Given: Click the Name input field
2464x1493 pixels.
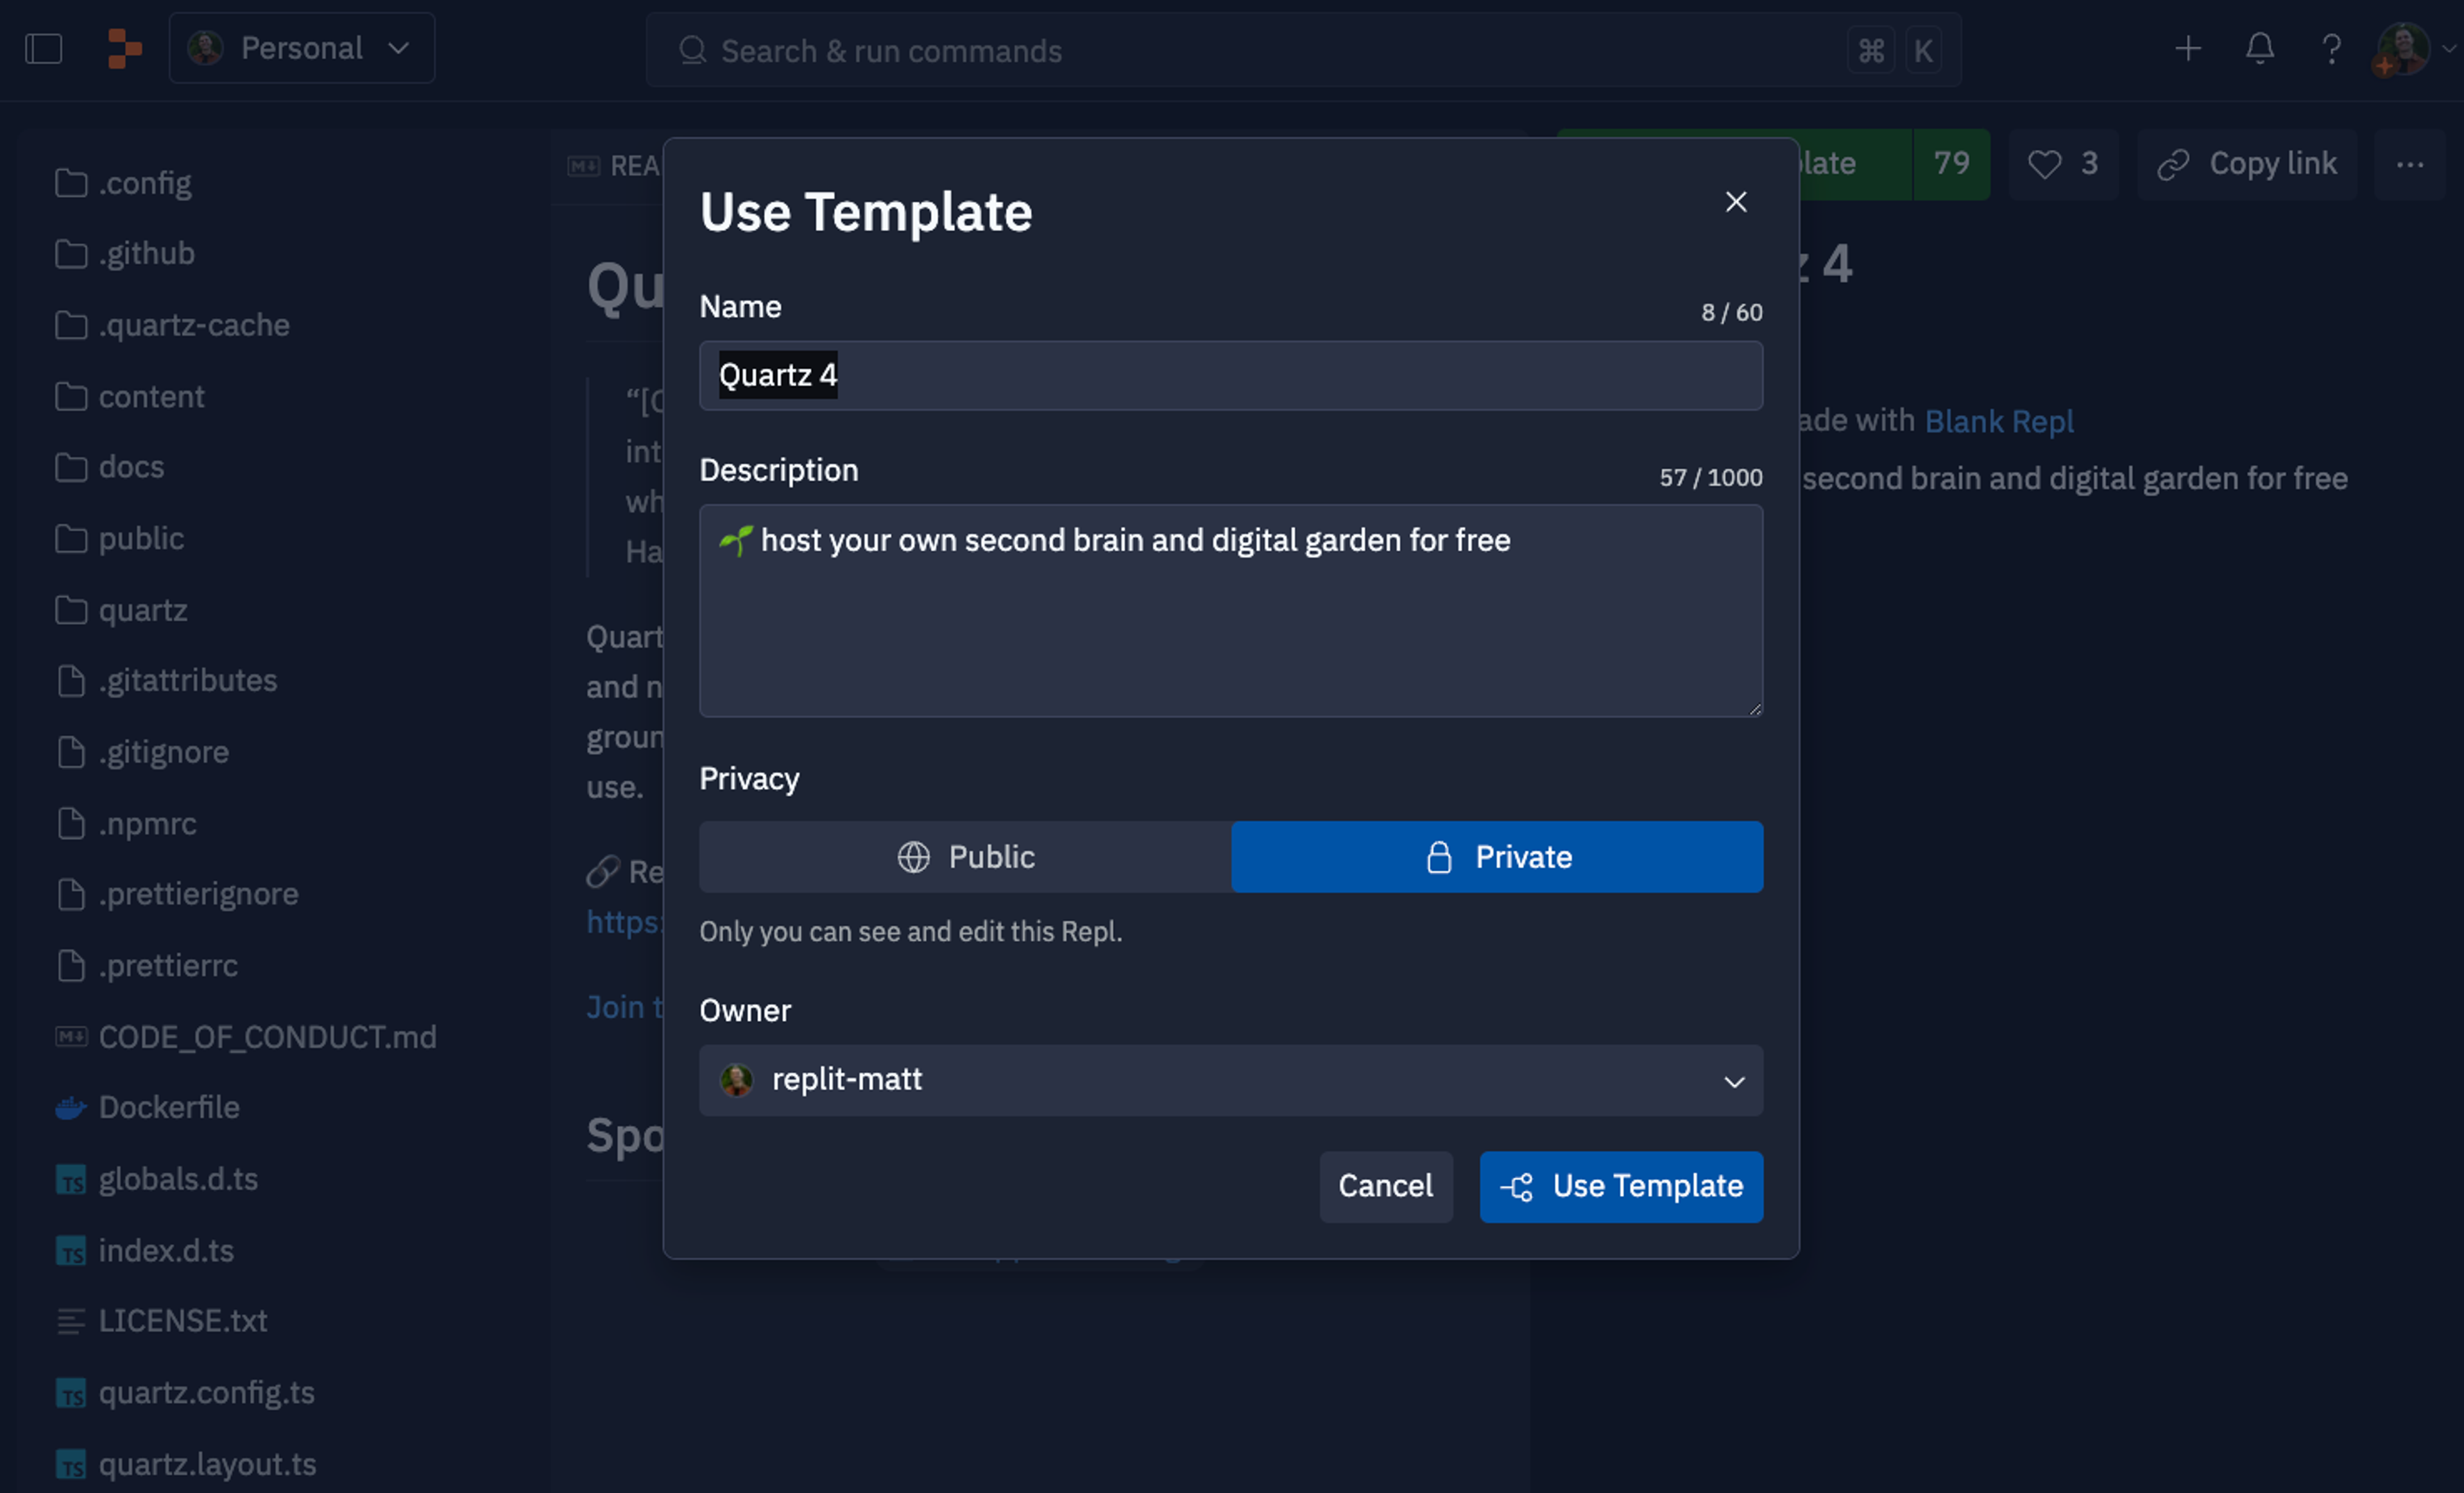Looking at the screenshot, I should coord(1230,376).
